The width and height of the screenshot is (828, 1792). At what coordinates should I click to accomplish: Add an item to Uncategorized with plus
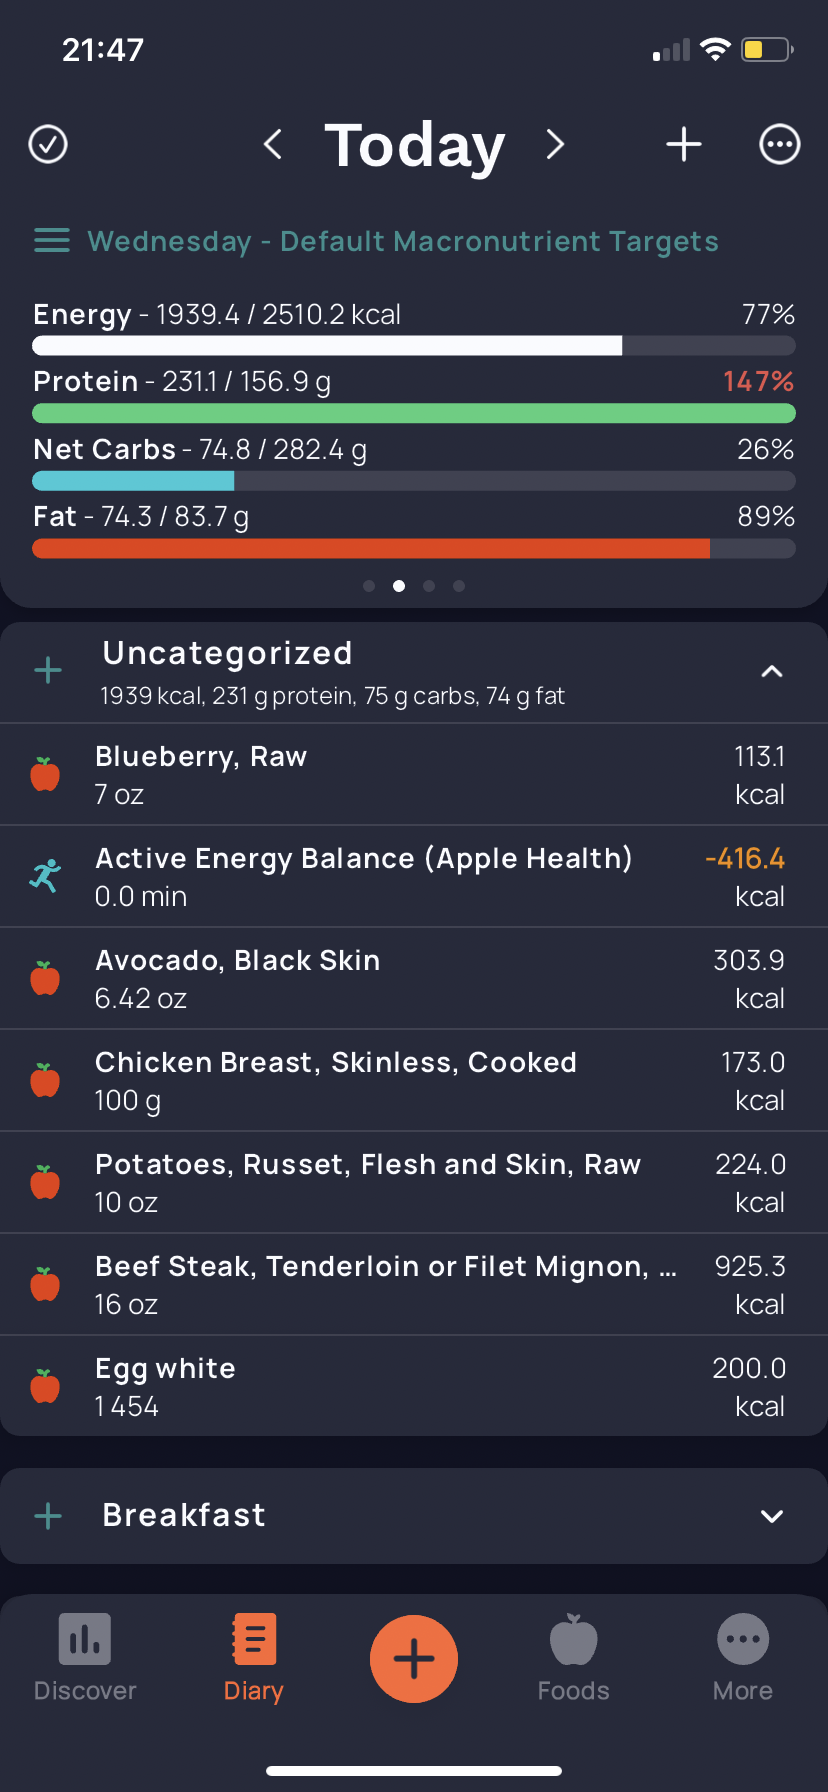(x=48, y=670)
